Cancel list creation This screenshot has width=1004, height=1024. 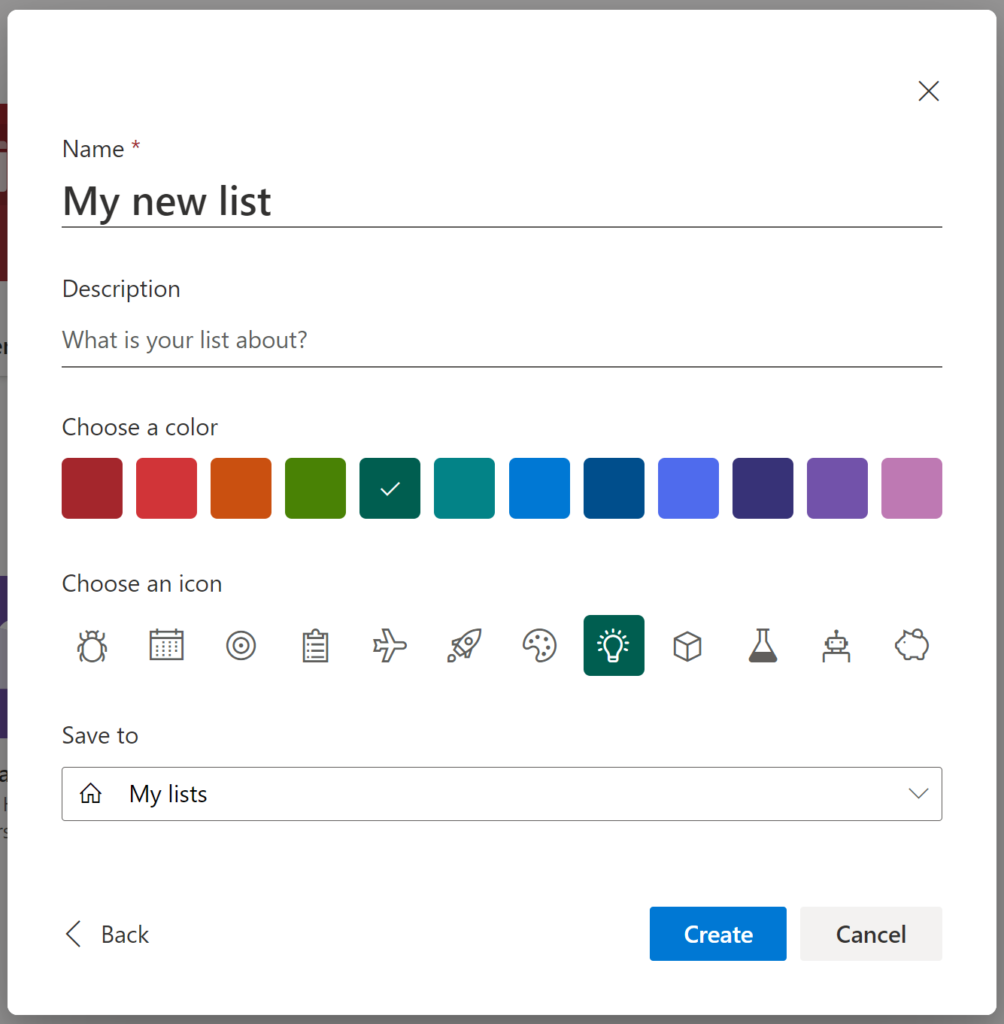pos(870,933)
